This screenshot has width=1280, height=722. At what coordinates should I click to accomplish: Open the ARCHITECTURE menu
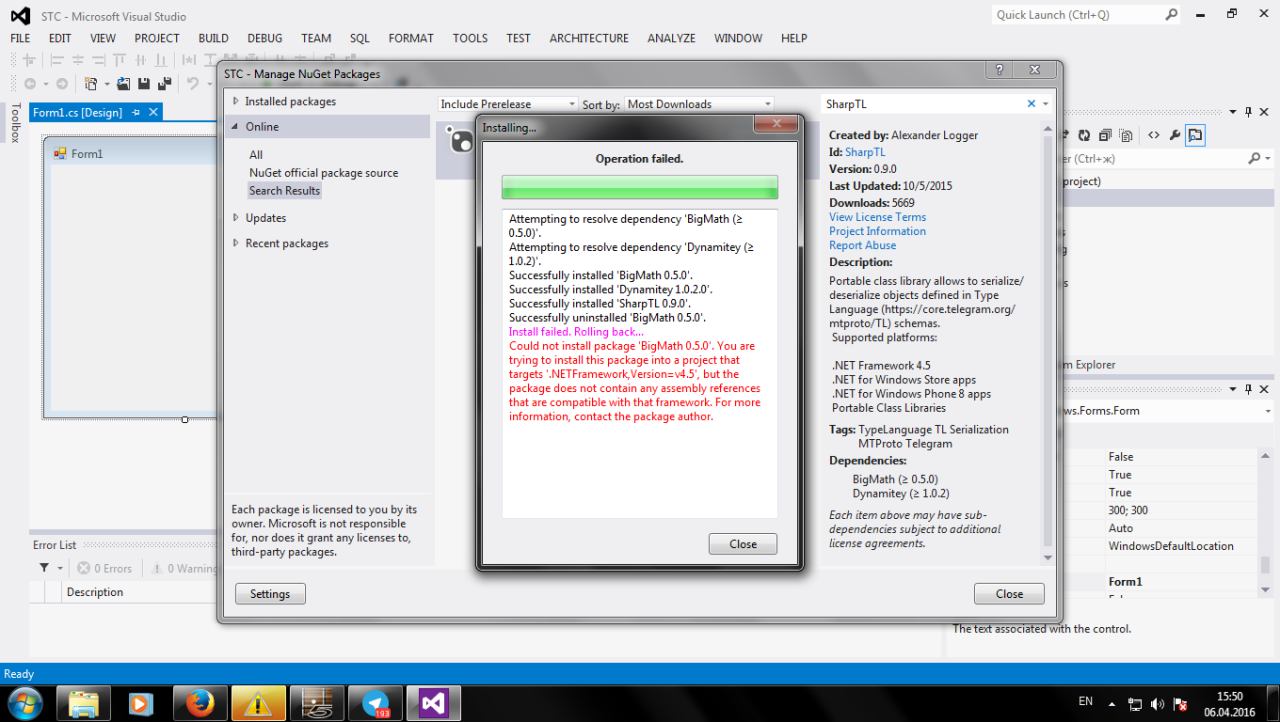pos(589,38)
